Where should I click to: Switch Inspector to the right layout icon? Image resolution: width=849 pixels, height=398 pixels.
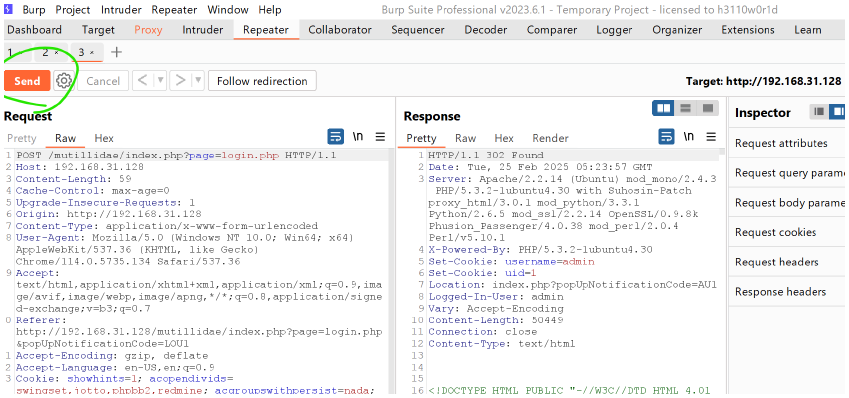(838, 112)
